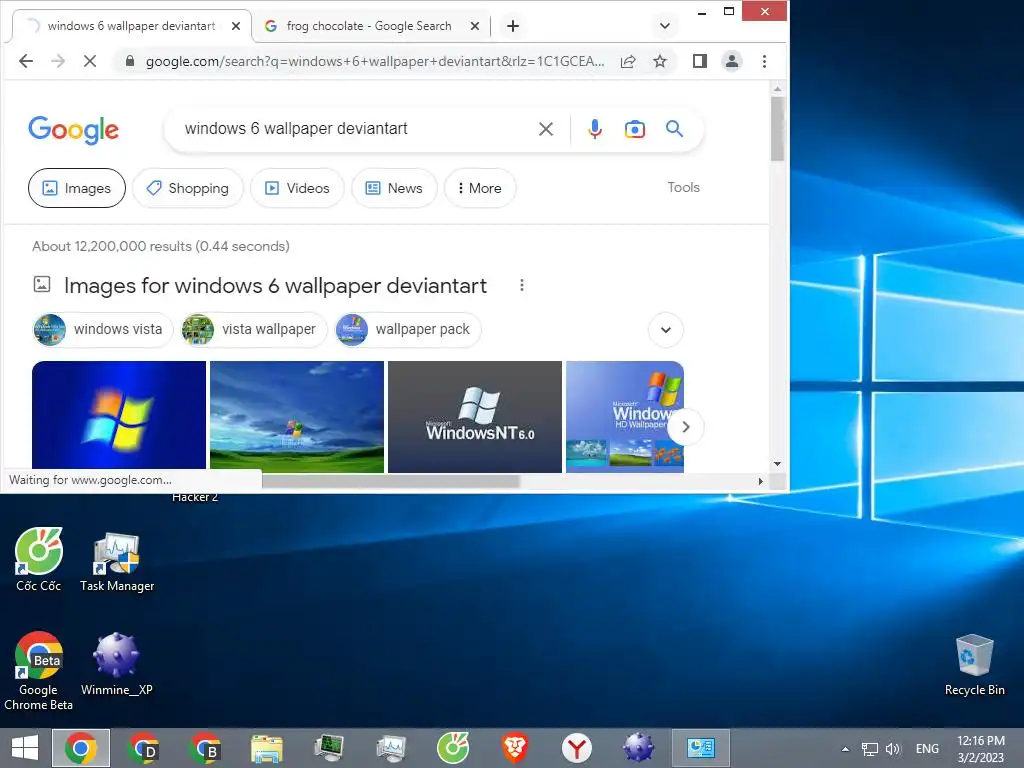The width and height of the screenshot is (1024, 768).
Task: Click the ENG language indicator
Action: click(927, 749)
